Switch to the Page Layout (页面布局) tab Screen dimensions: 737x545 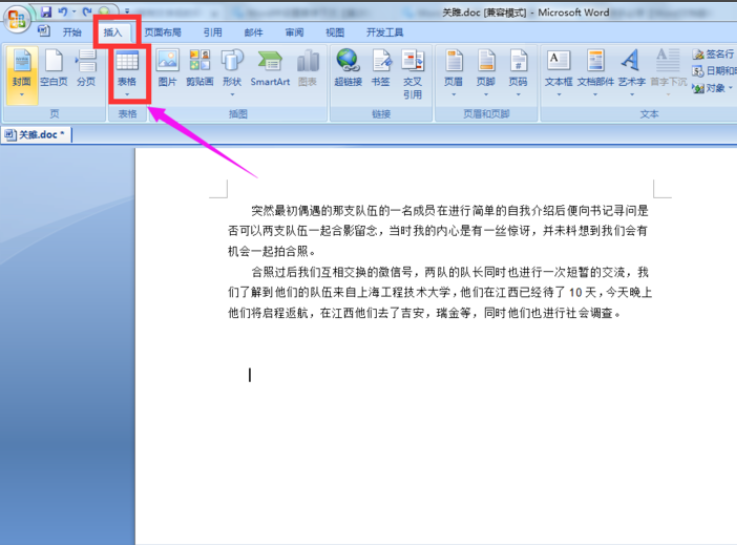(x=163, y=32)
